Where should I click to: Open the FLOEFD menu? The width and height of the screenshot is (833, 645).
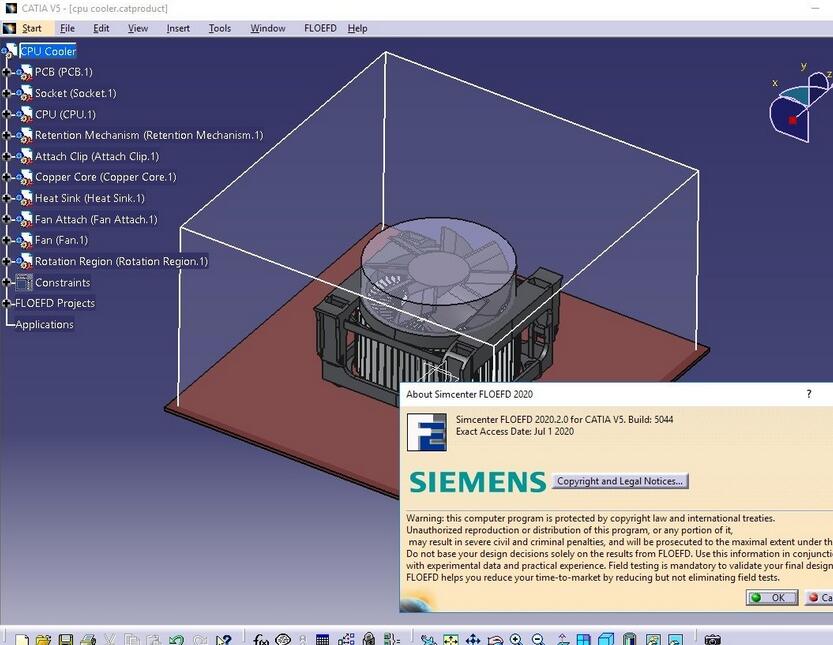coord(320,28)
